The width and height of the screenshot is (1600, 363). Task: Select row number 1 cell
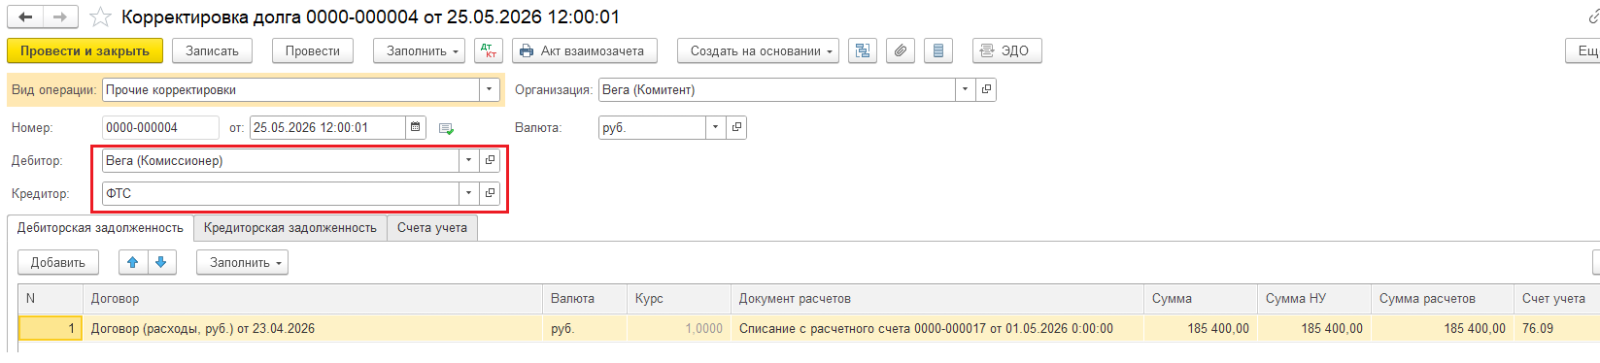(50, 329)
